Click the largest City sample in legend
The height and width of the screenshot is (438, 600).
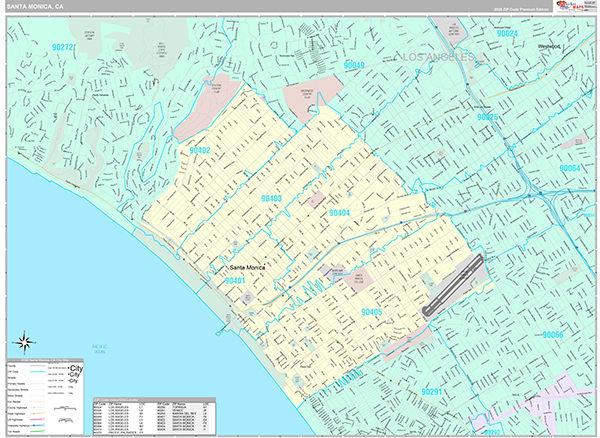pos(76,368)
